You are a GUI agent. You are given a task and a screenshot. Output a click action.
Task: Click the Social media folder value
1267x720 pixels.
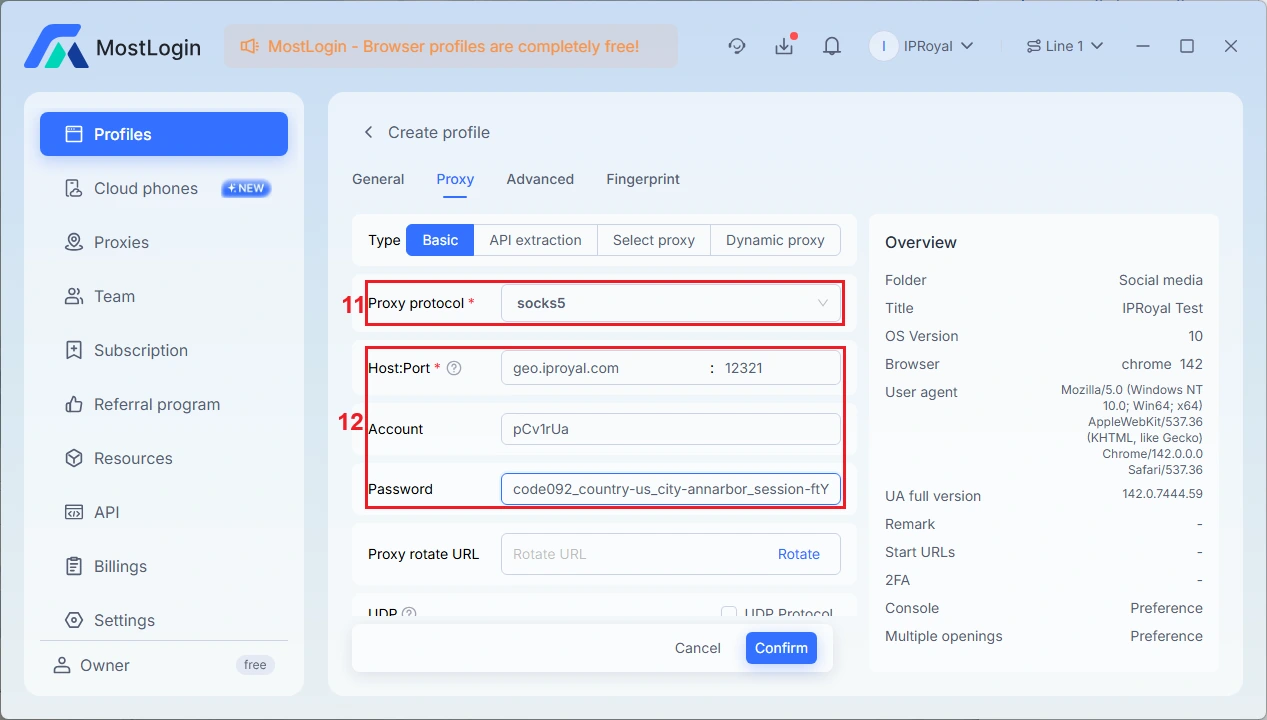[x=1160, y=280]
